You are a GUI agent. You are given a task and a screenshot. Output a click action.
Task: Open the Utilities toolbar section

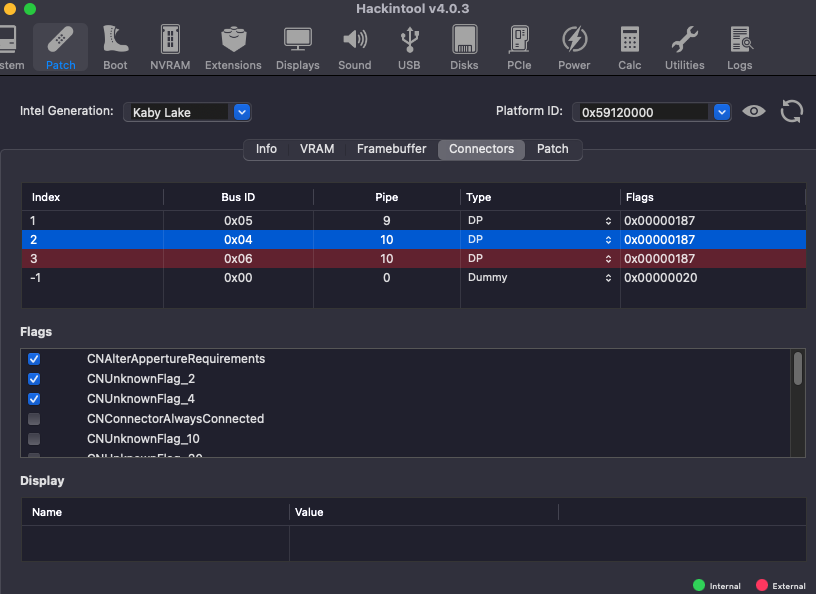[x=685, y=47]
